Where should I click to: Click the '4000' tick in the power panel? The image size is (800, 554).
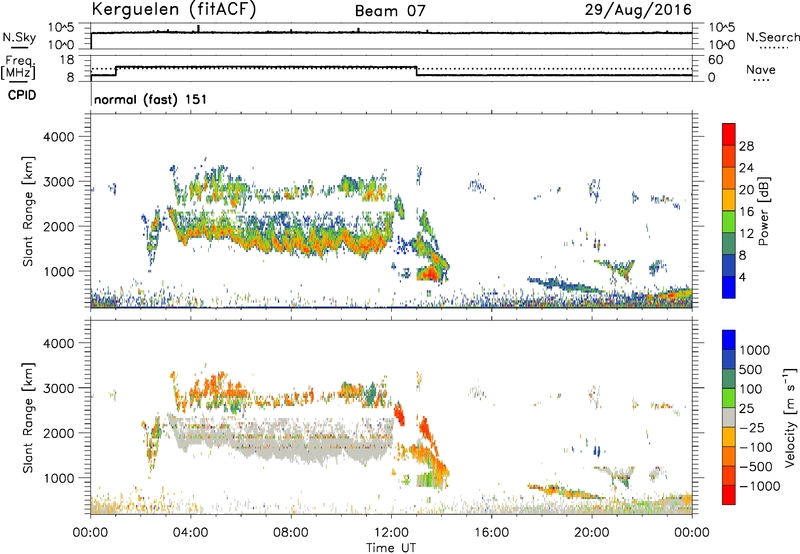pyautogui.click(x=59, y=137)
